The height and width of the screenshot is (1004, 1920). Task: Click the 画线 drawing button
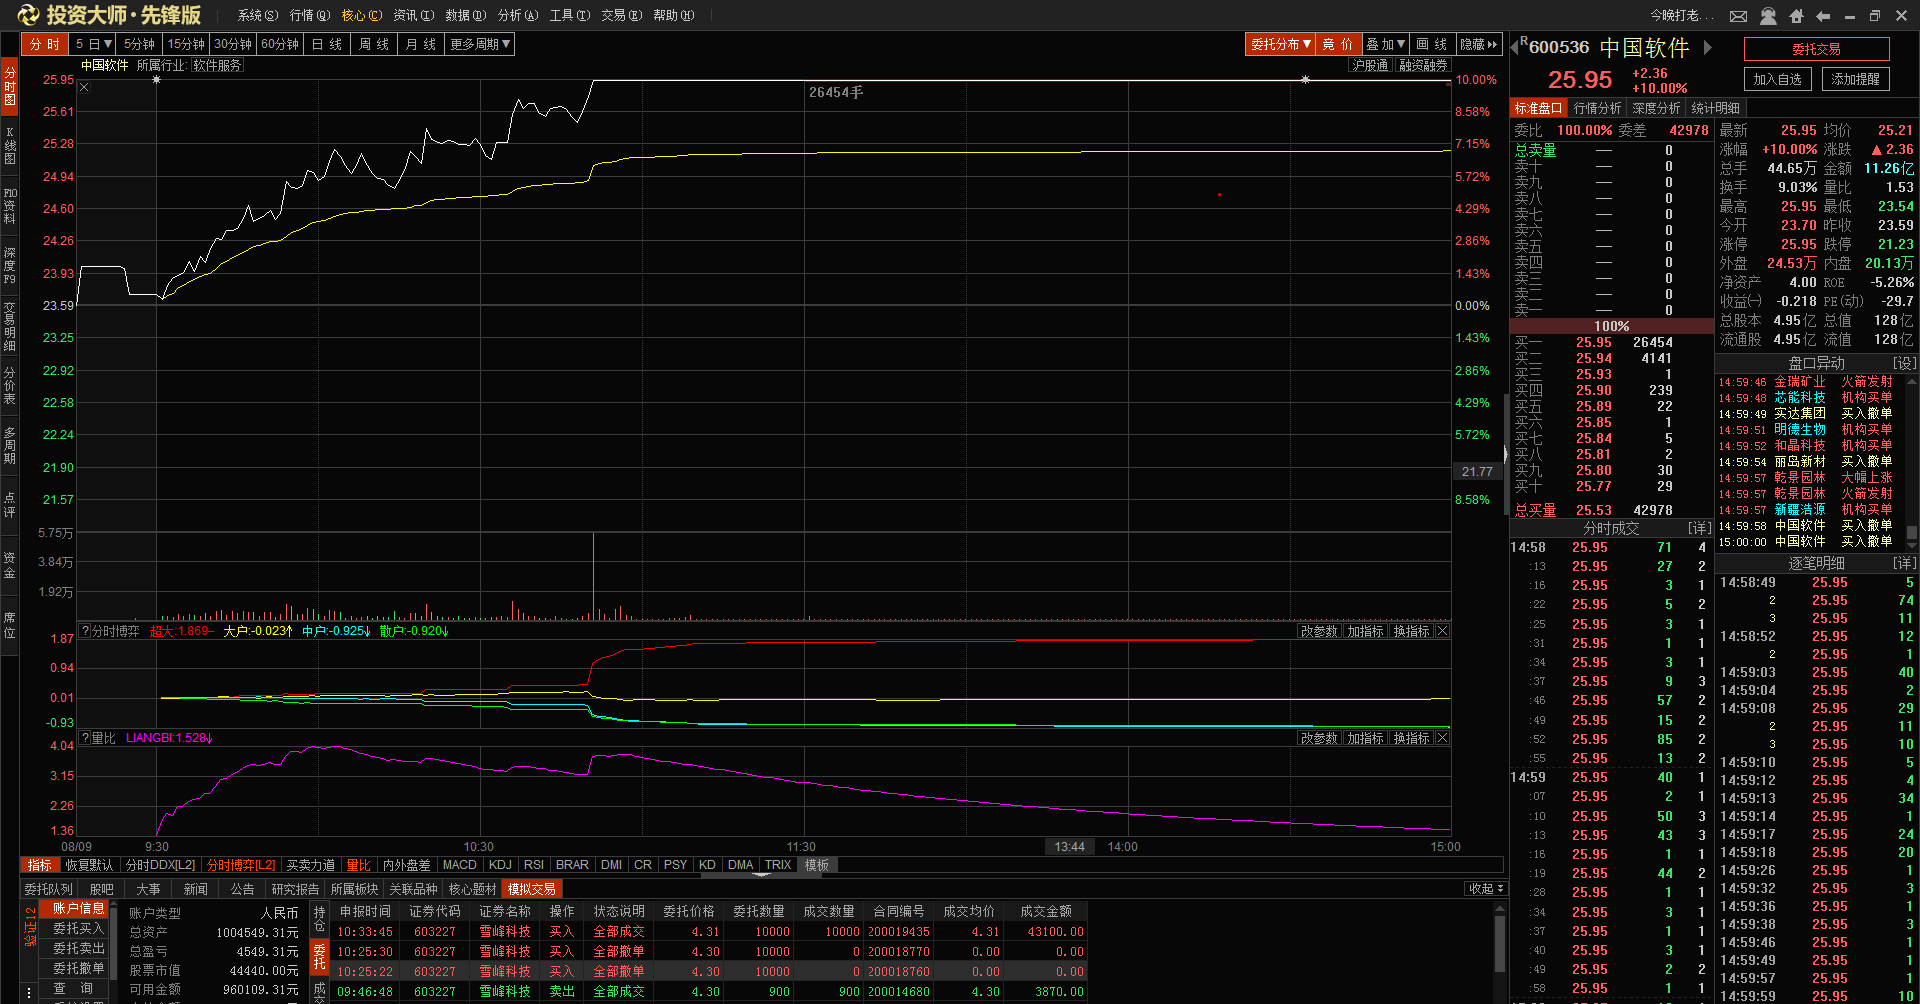pos(1432,44)
